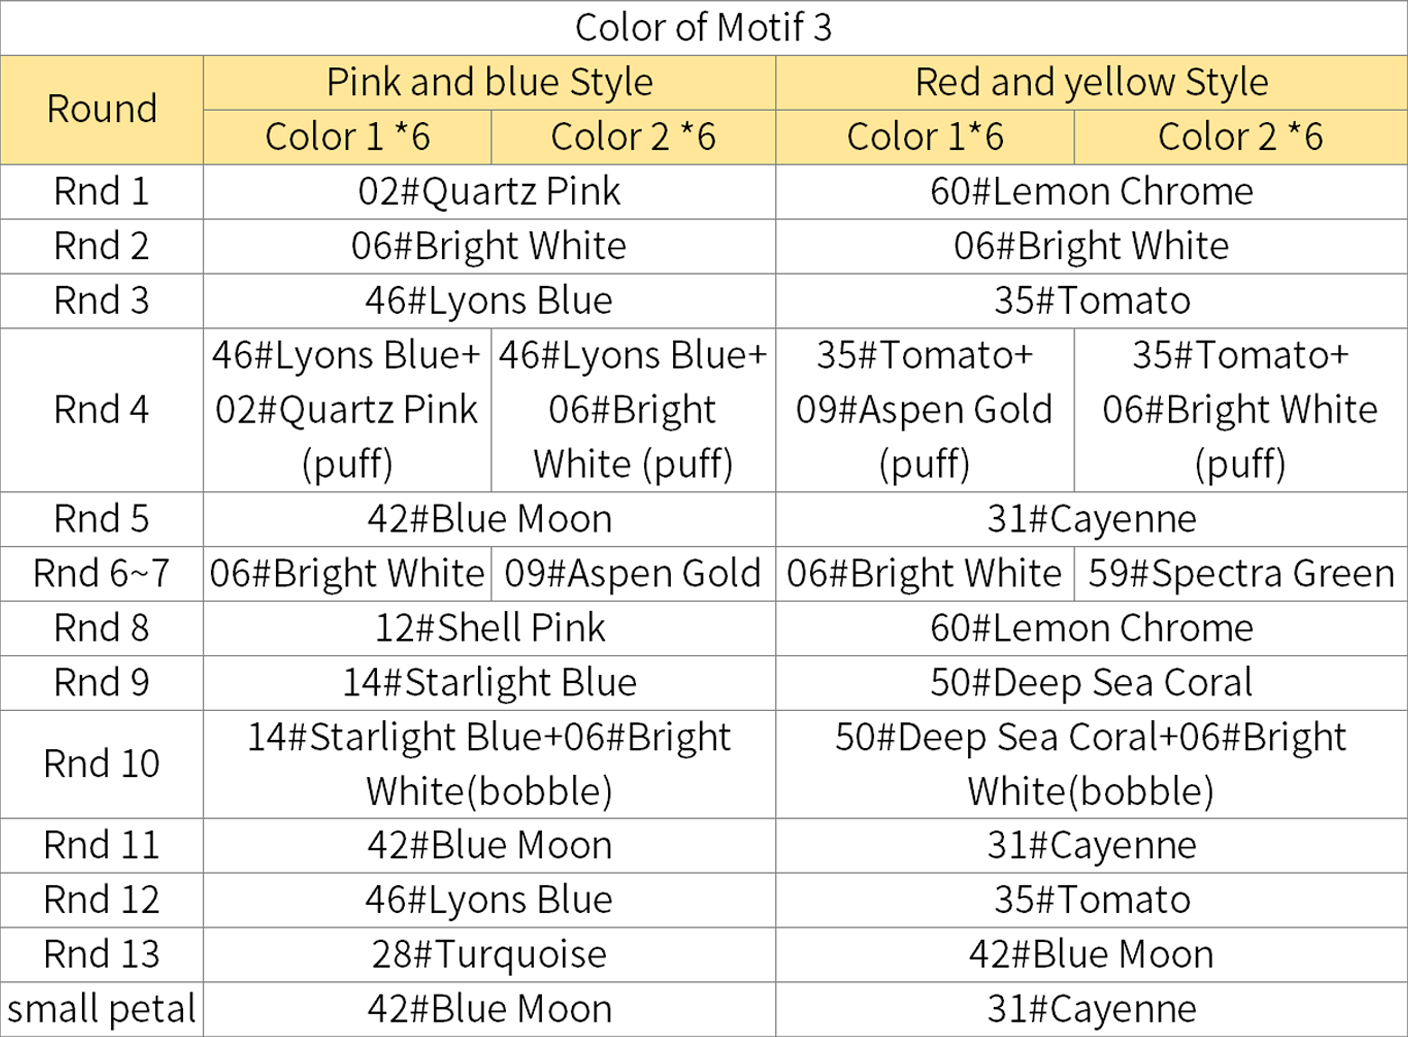Click the 'Red and yellow Style' header
The height and width of the screenshot is (1037, 1408).
tap(1091, 82)
